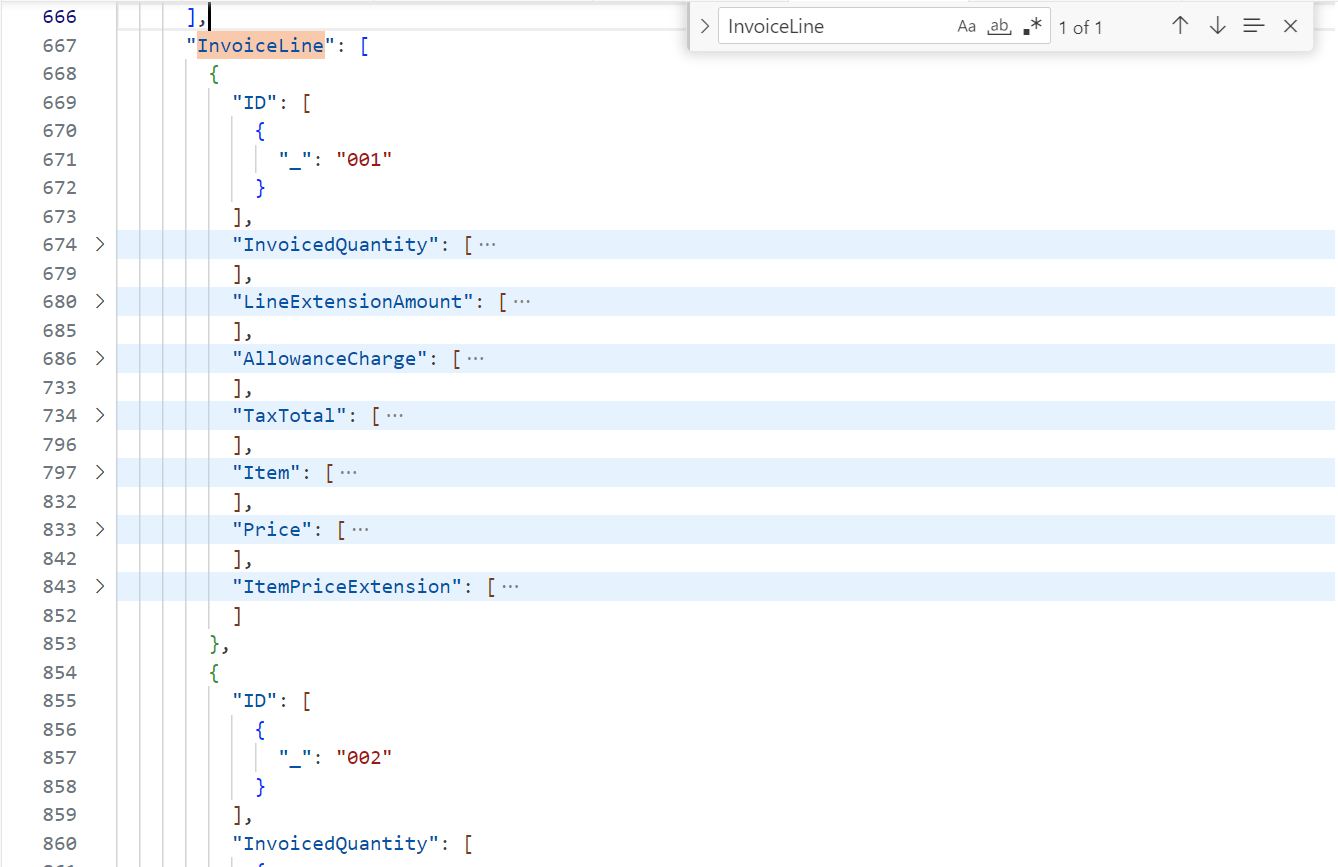Click the "ItemPriceExtension" key text
Screen dimensions: 1338x867
(x=347, y=586)
